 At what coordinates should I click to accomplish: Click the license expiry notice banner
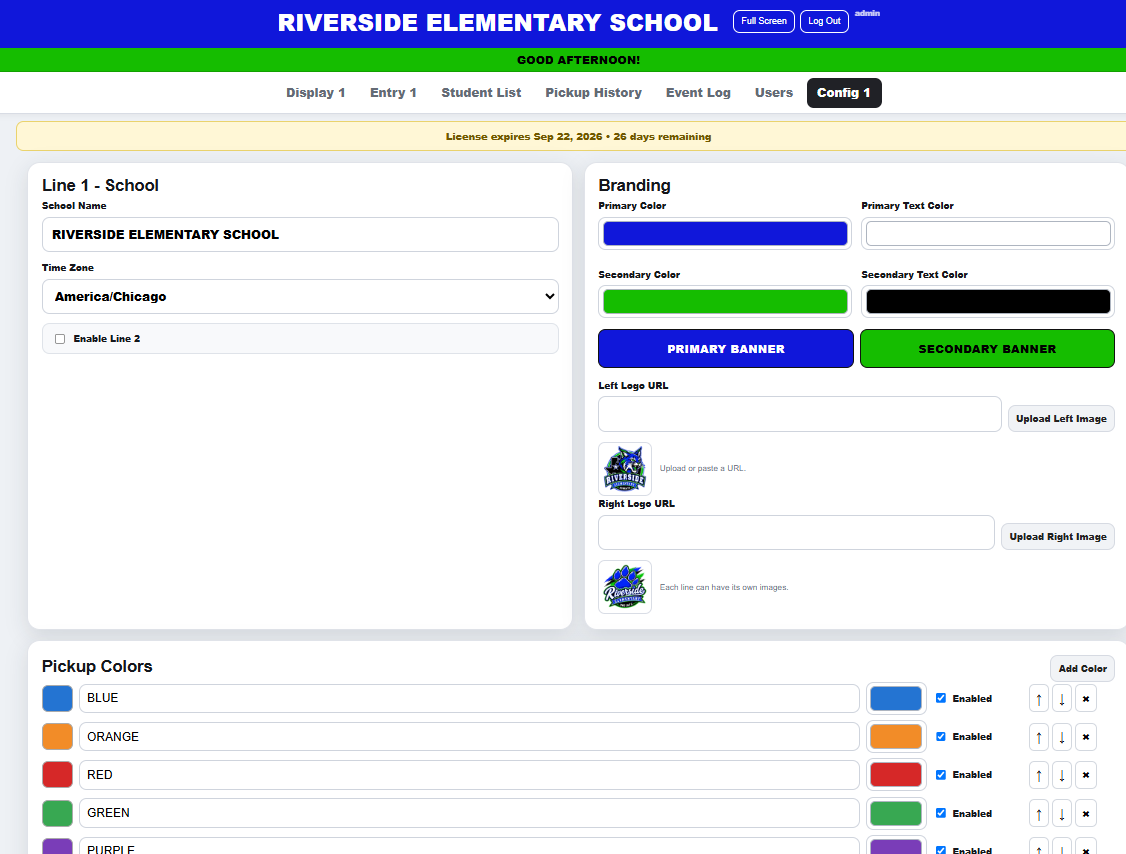[571, 136]
